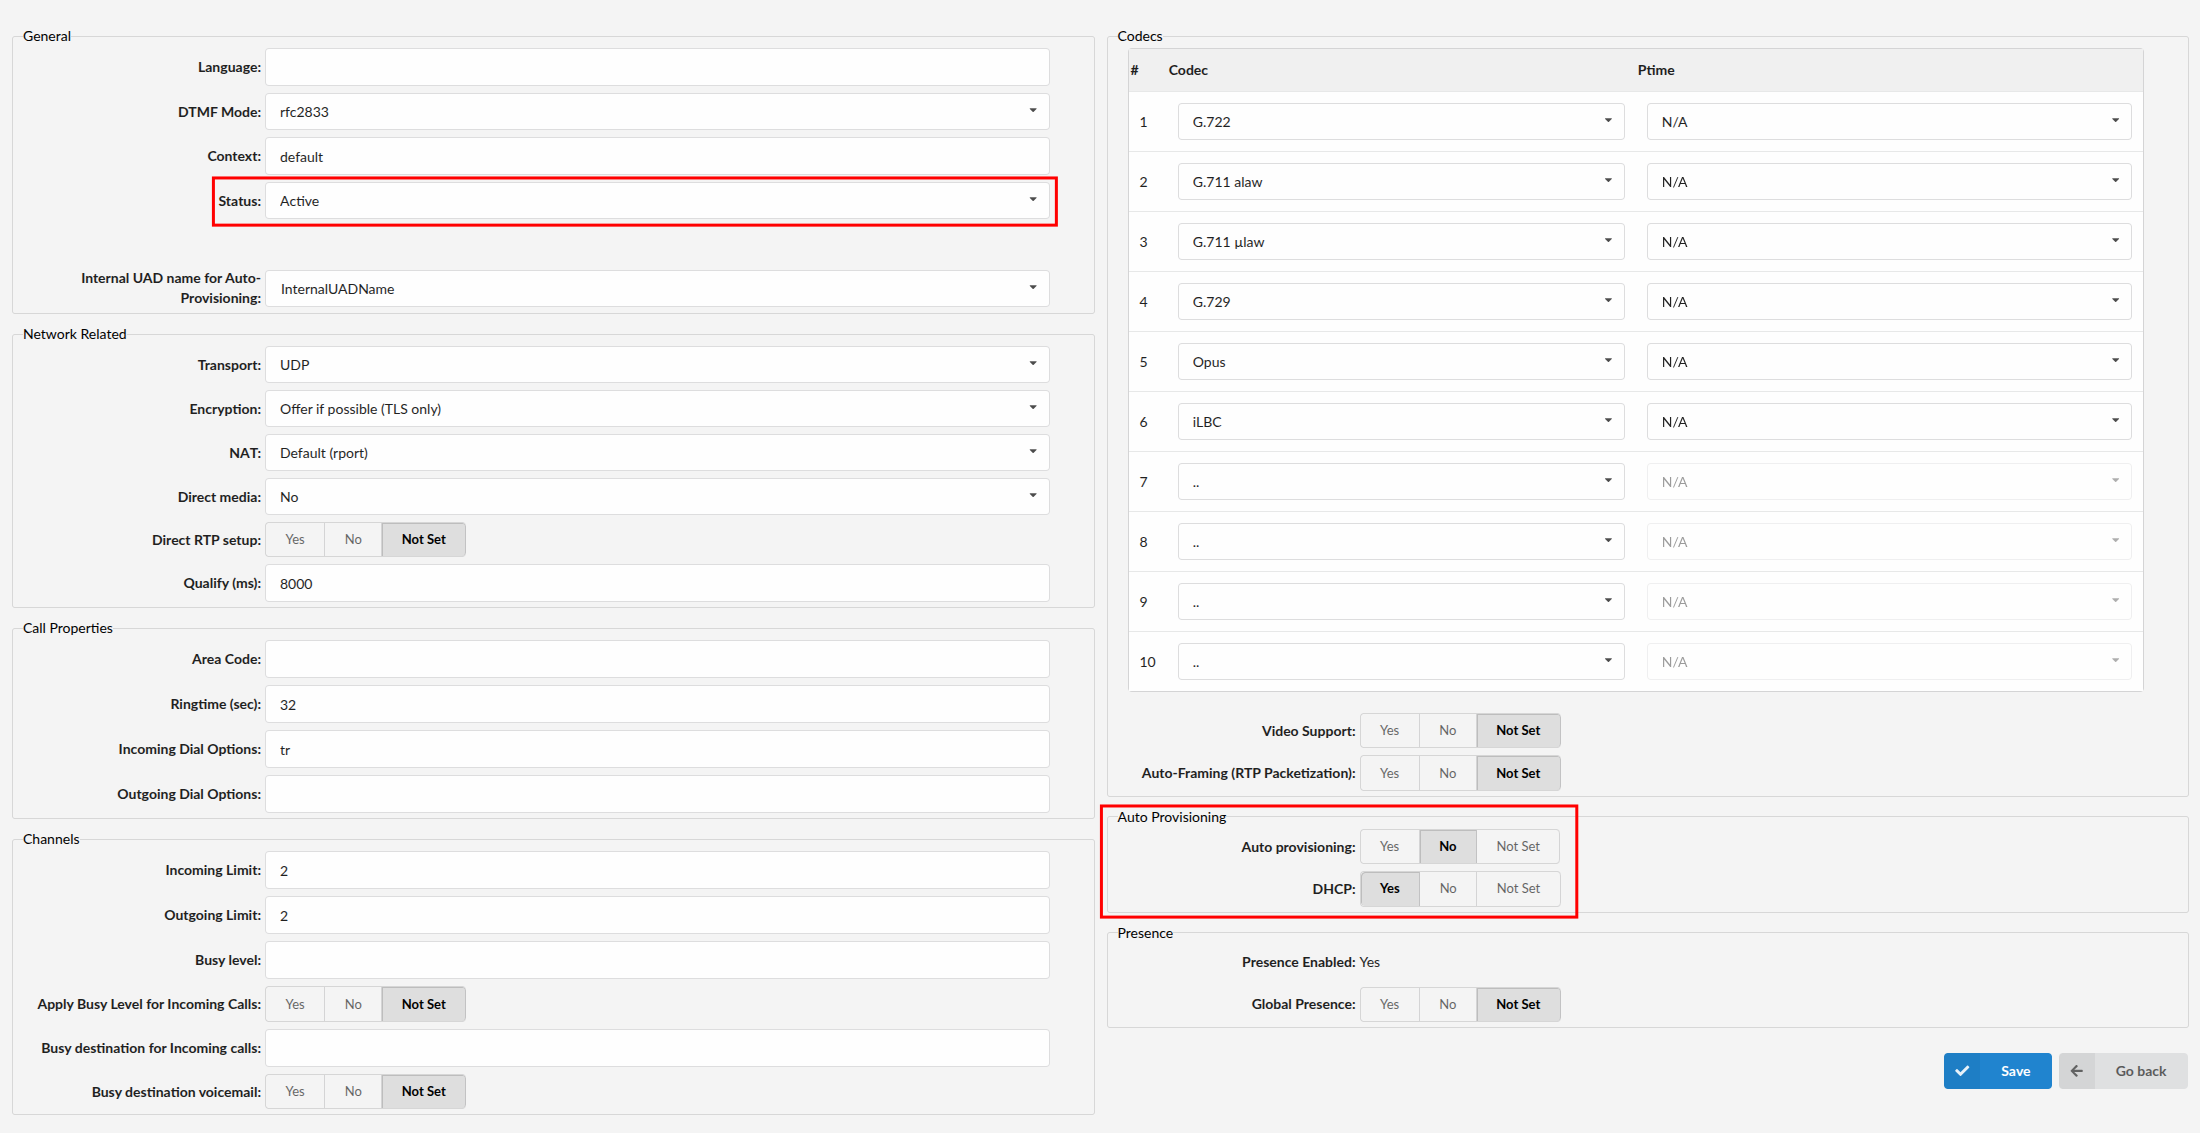The image size is (2200, 1133).
Task: Open the G.722 codec dropdown
Action: click(x=1400, y=122)
